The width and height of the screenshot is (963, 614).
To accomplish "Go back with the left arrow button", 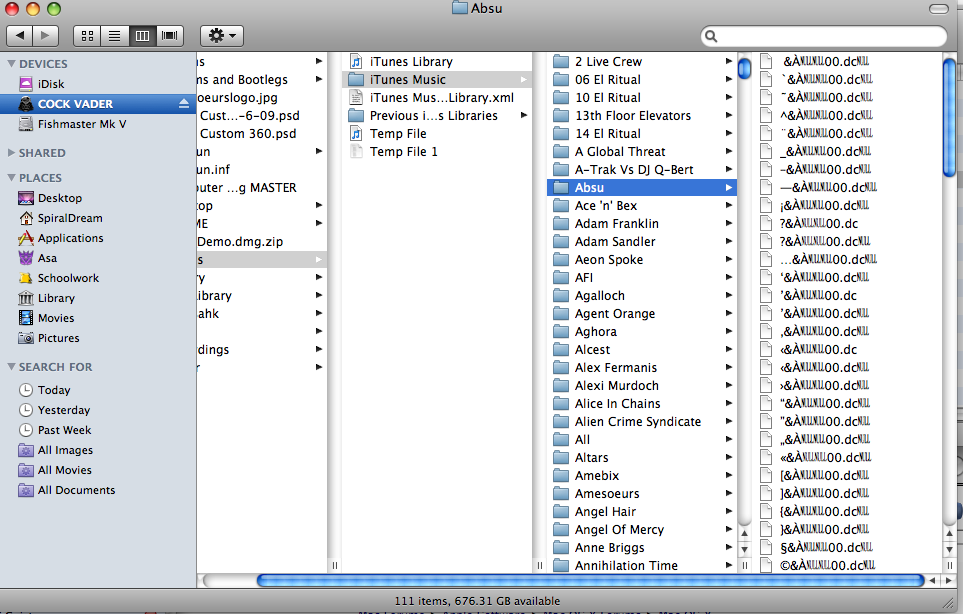I will click(20, 36).
